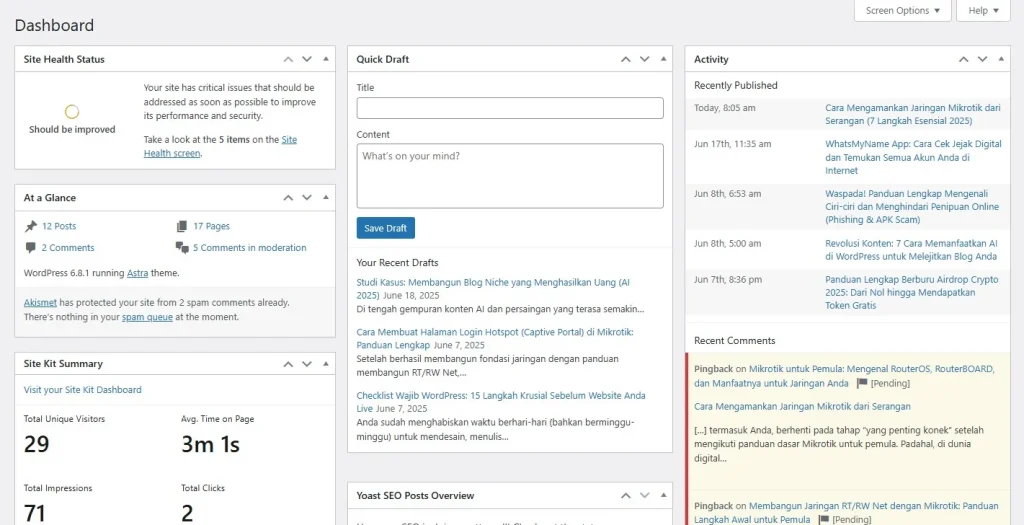The width and height of the screenshot is (1024, 525).
Task: Click the Quick Draft Title field
Action: (x=510, y=108)
